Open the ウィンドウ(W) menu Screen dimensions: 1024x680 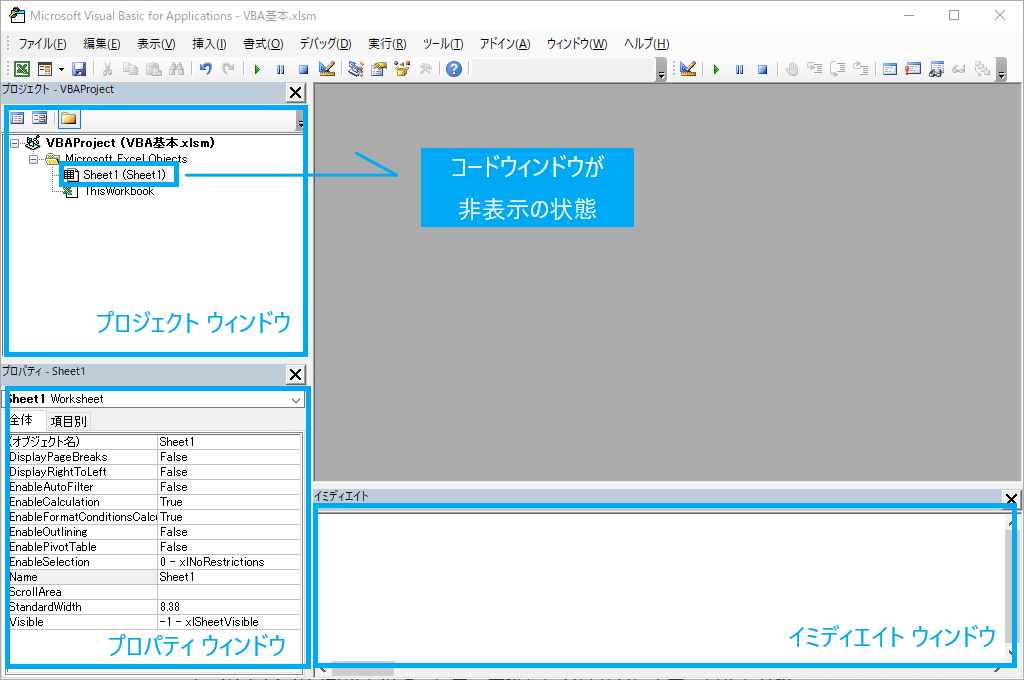click(577, 44)
